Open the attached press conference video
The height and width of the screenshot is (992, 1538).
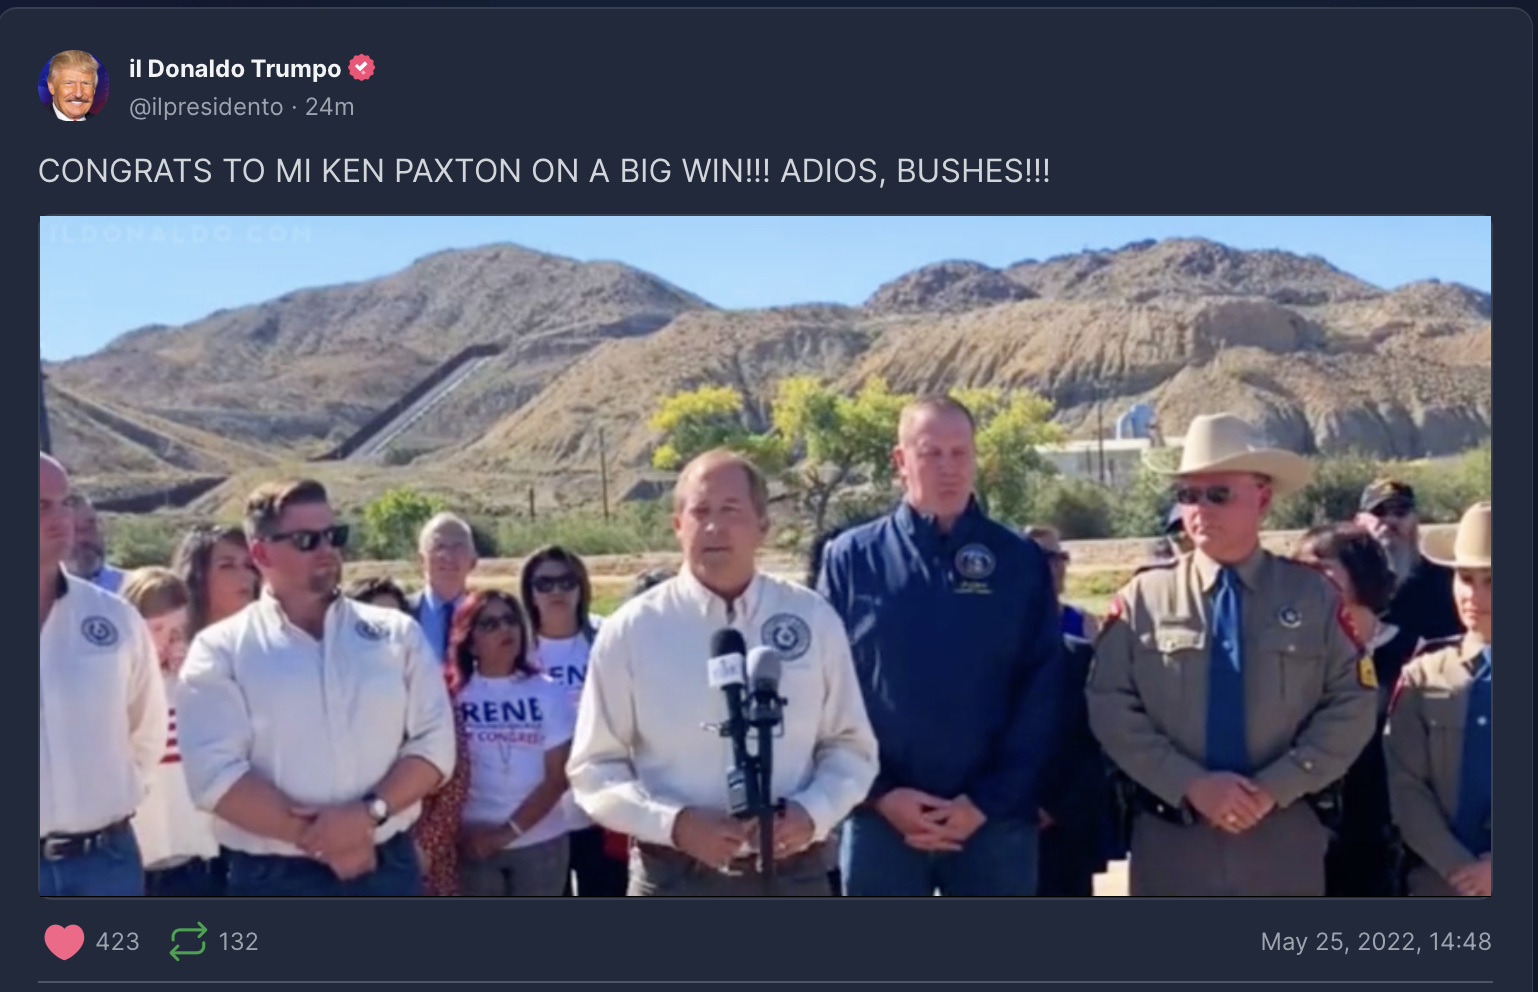(x=765, y=556)
